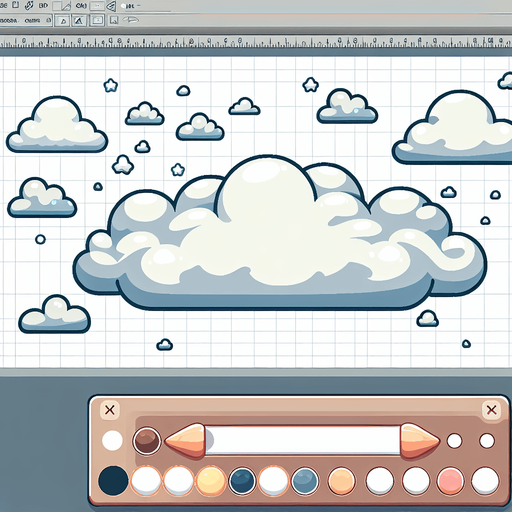This screenshot has height=512, width=512.
Task: Select the large central cloud on the canvas
Action: coord(279,233)
